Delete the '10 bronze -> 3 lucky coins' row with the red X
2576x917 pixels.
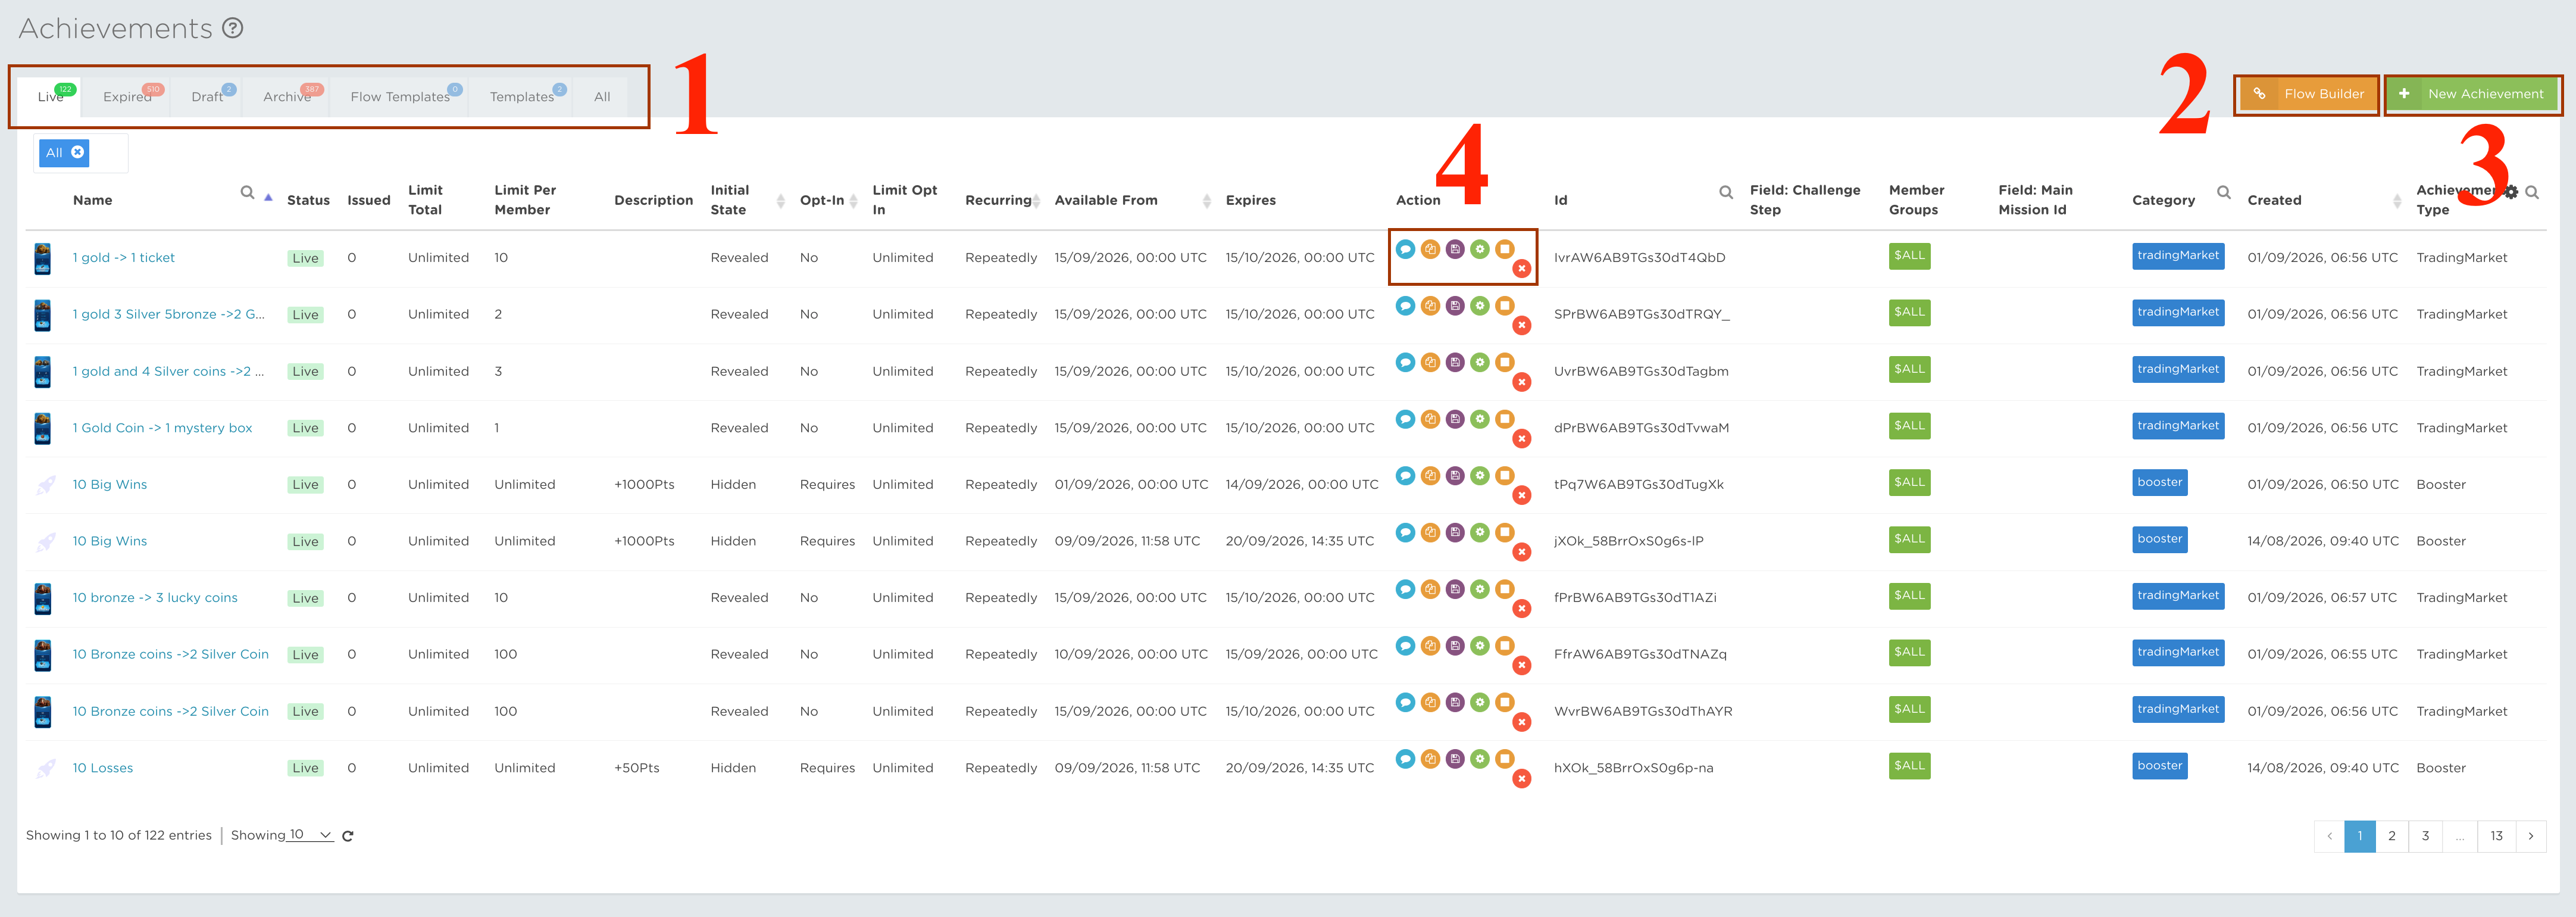(x=1522, y=609)
